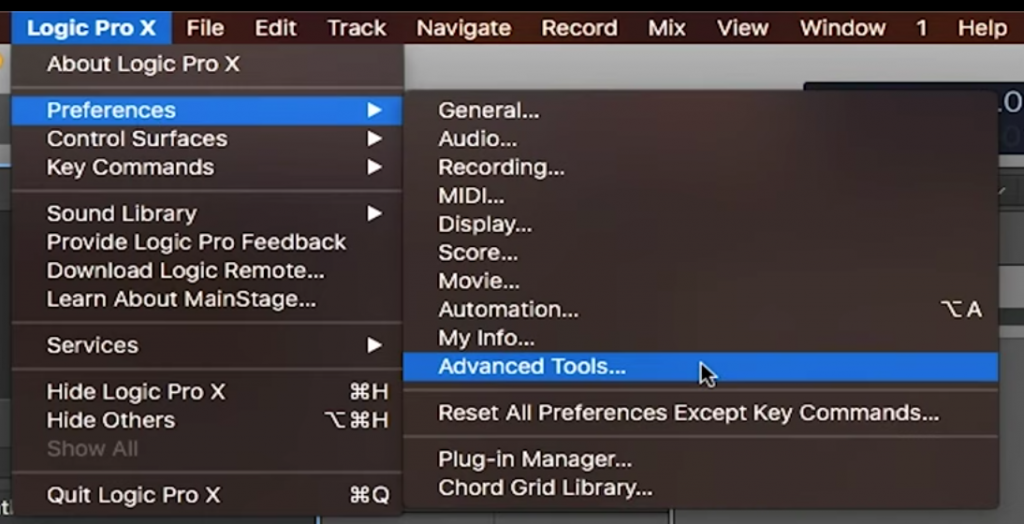Open Recording… preferences
Screen dimensions: 1024x524
click(701, 167)
